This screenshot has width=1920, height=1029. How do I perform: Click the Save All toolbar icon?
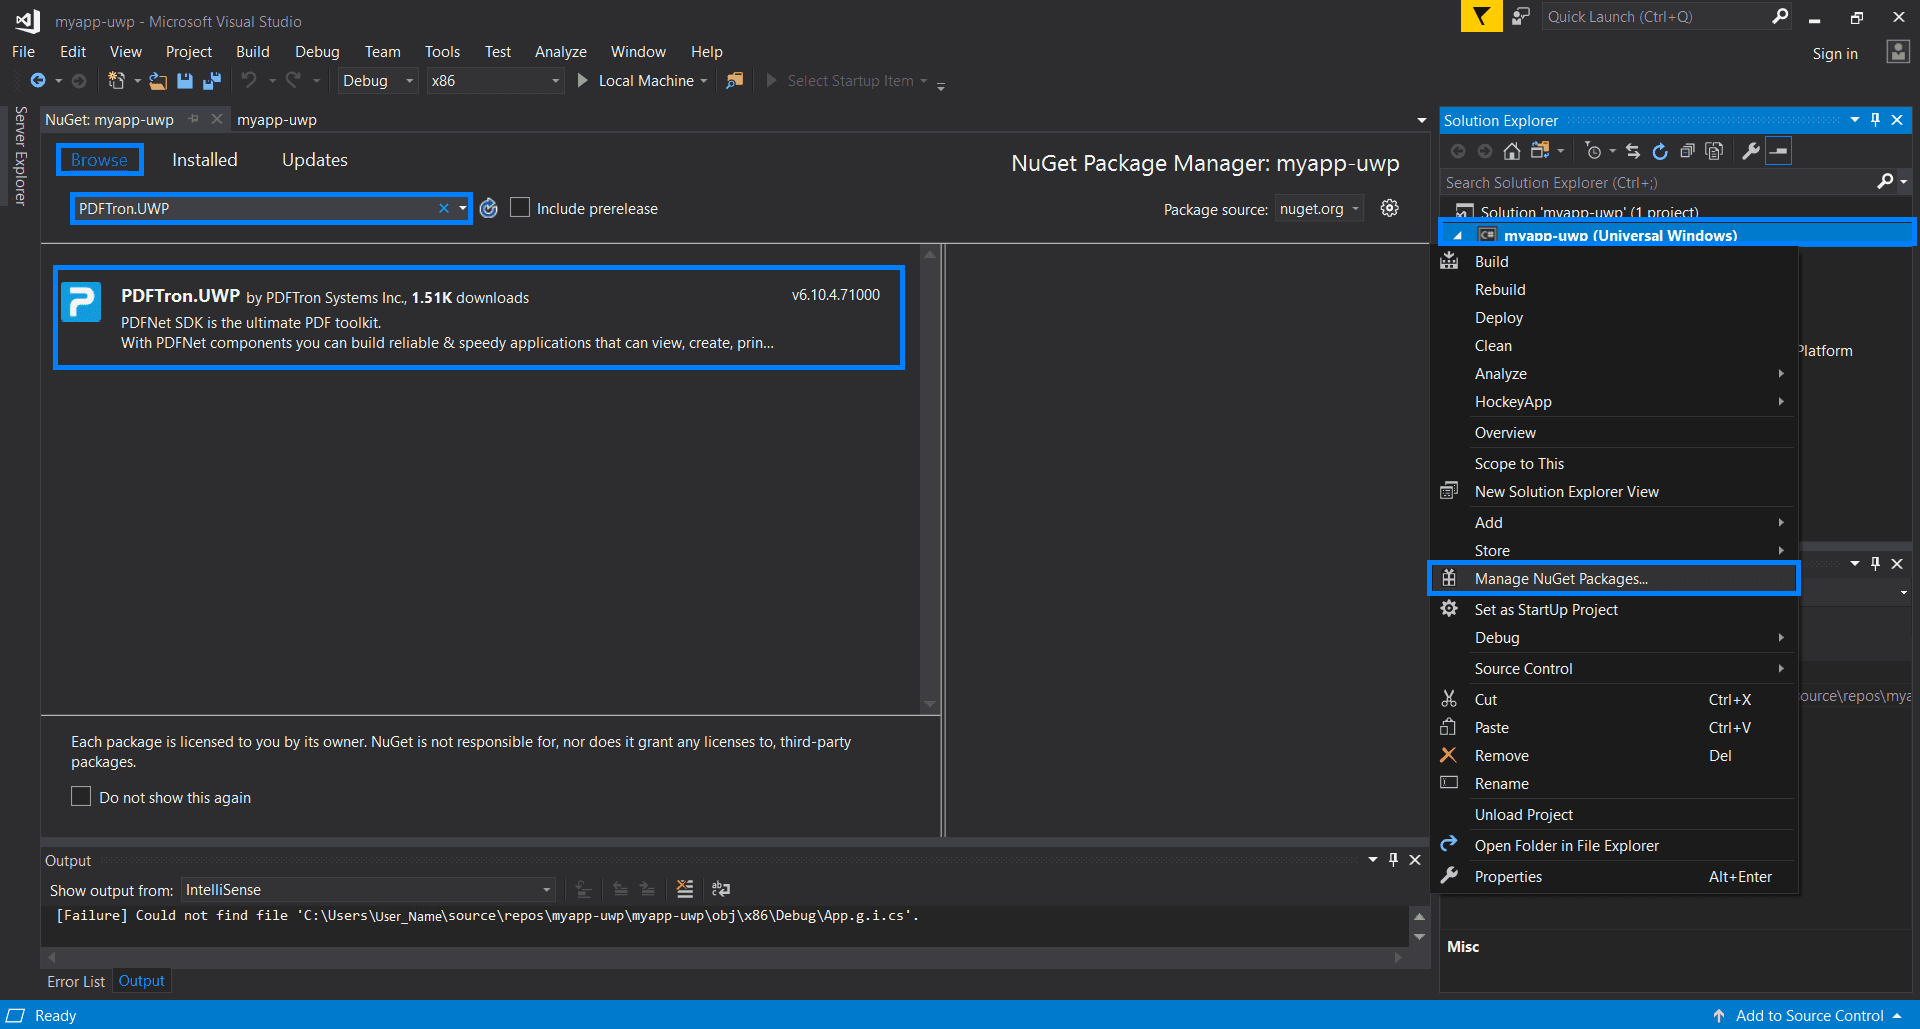pos(211,81)
